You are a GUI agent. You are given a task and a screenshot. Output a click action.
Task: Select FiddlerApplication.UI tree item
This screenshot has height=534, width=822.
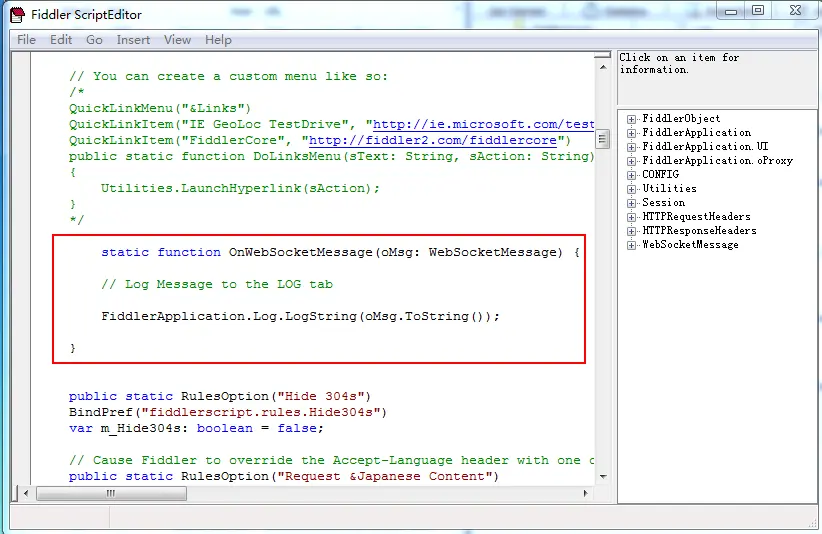(705, 147)
